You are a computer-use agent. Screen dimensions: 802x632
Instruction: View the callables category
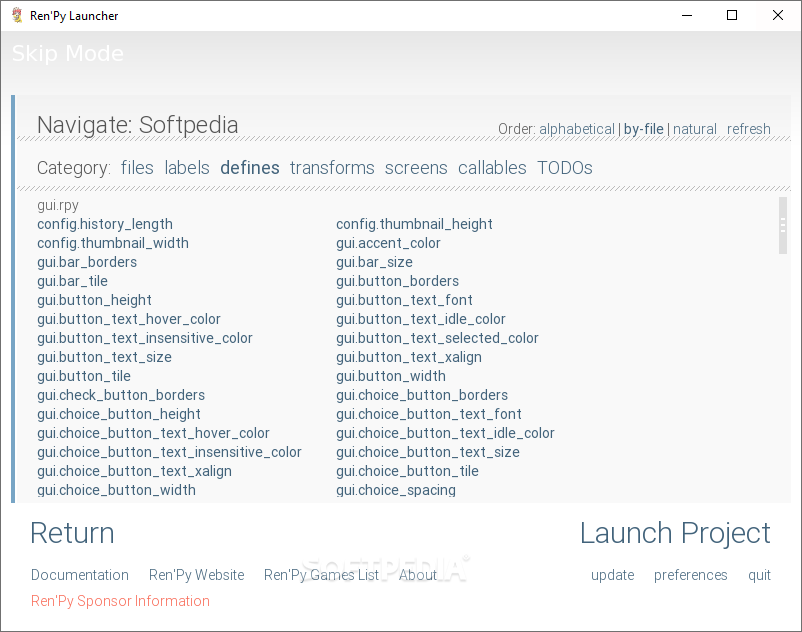(492, 168)
